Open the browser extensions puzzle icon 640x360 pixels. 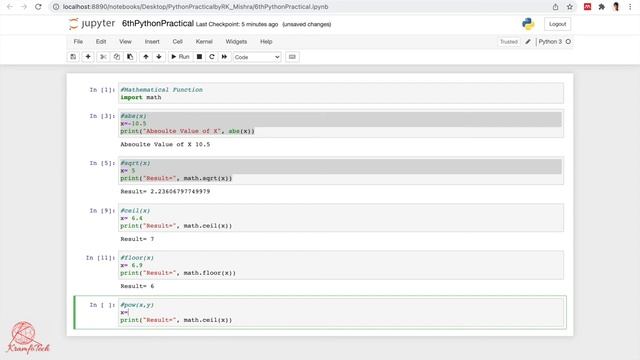(602, 7)
